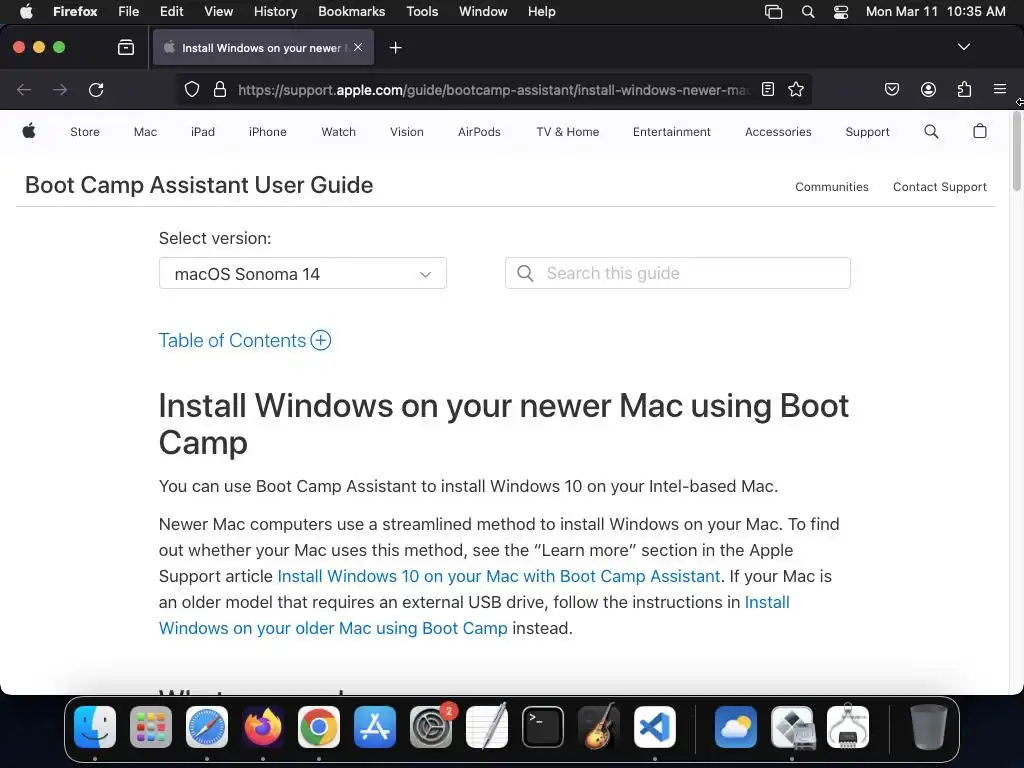Open Support section
This screenshot has height=768, width=1024.
[867, 132]
